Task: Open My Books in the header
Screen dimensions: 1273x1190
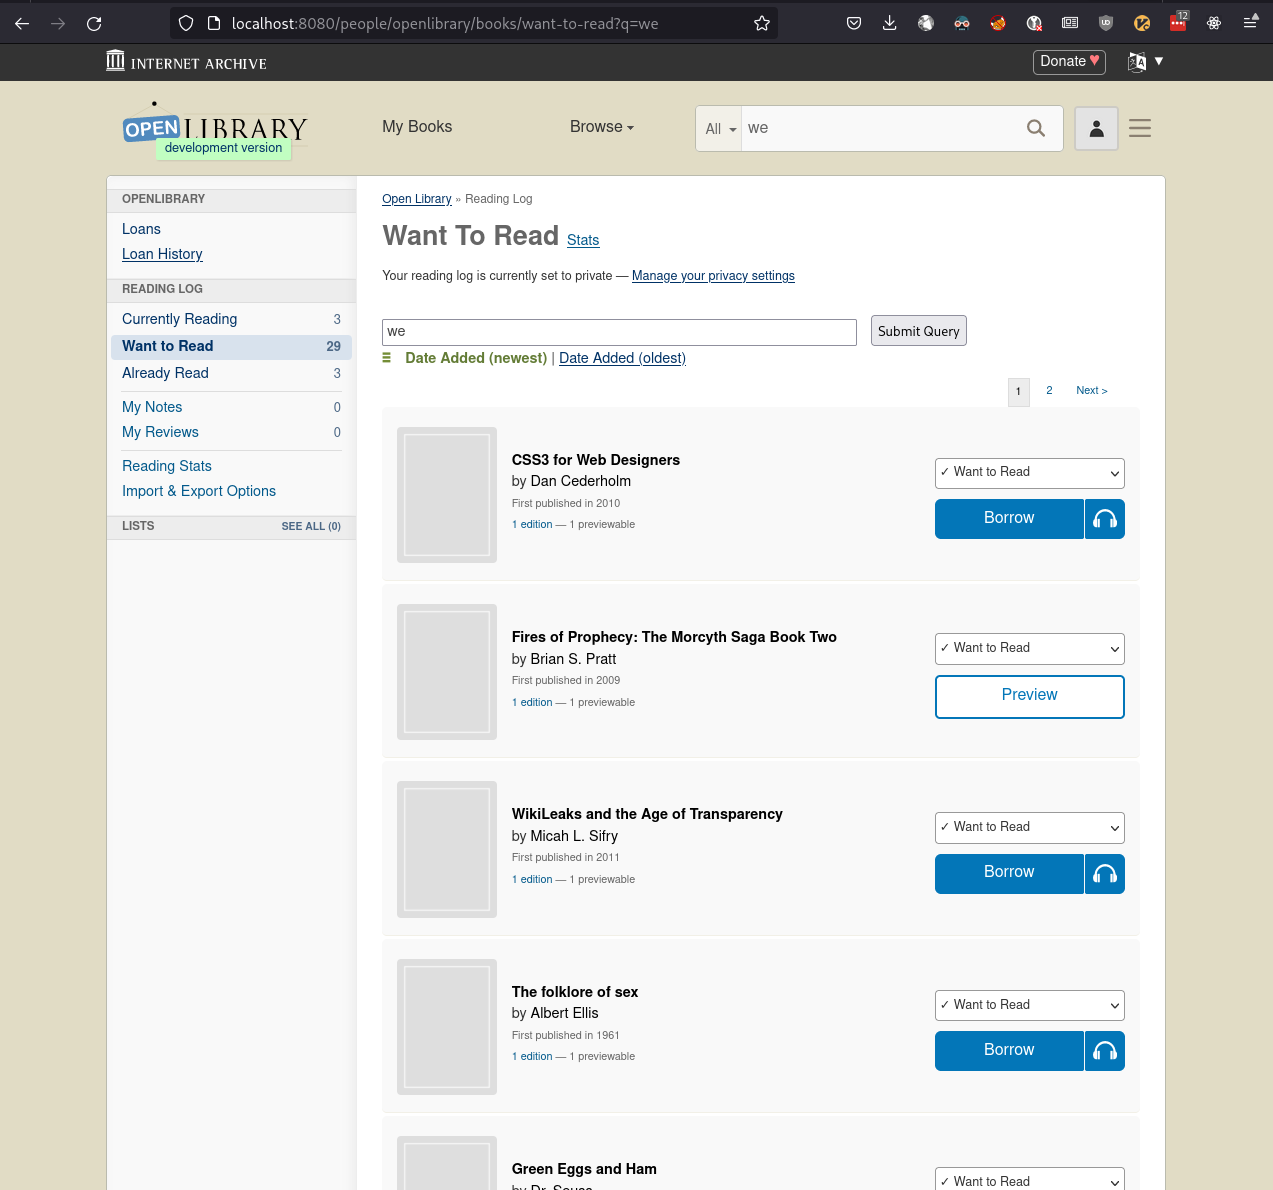Action: [417, 127]
